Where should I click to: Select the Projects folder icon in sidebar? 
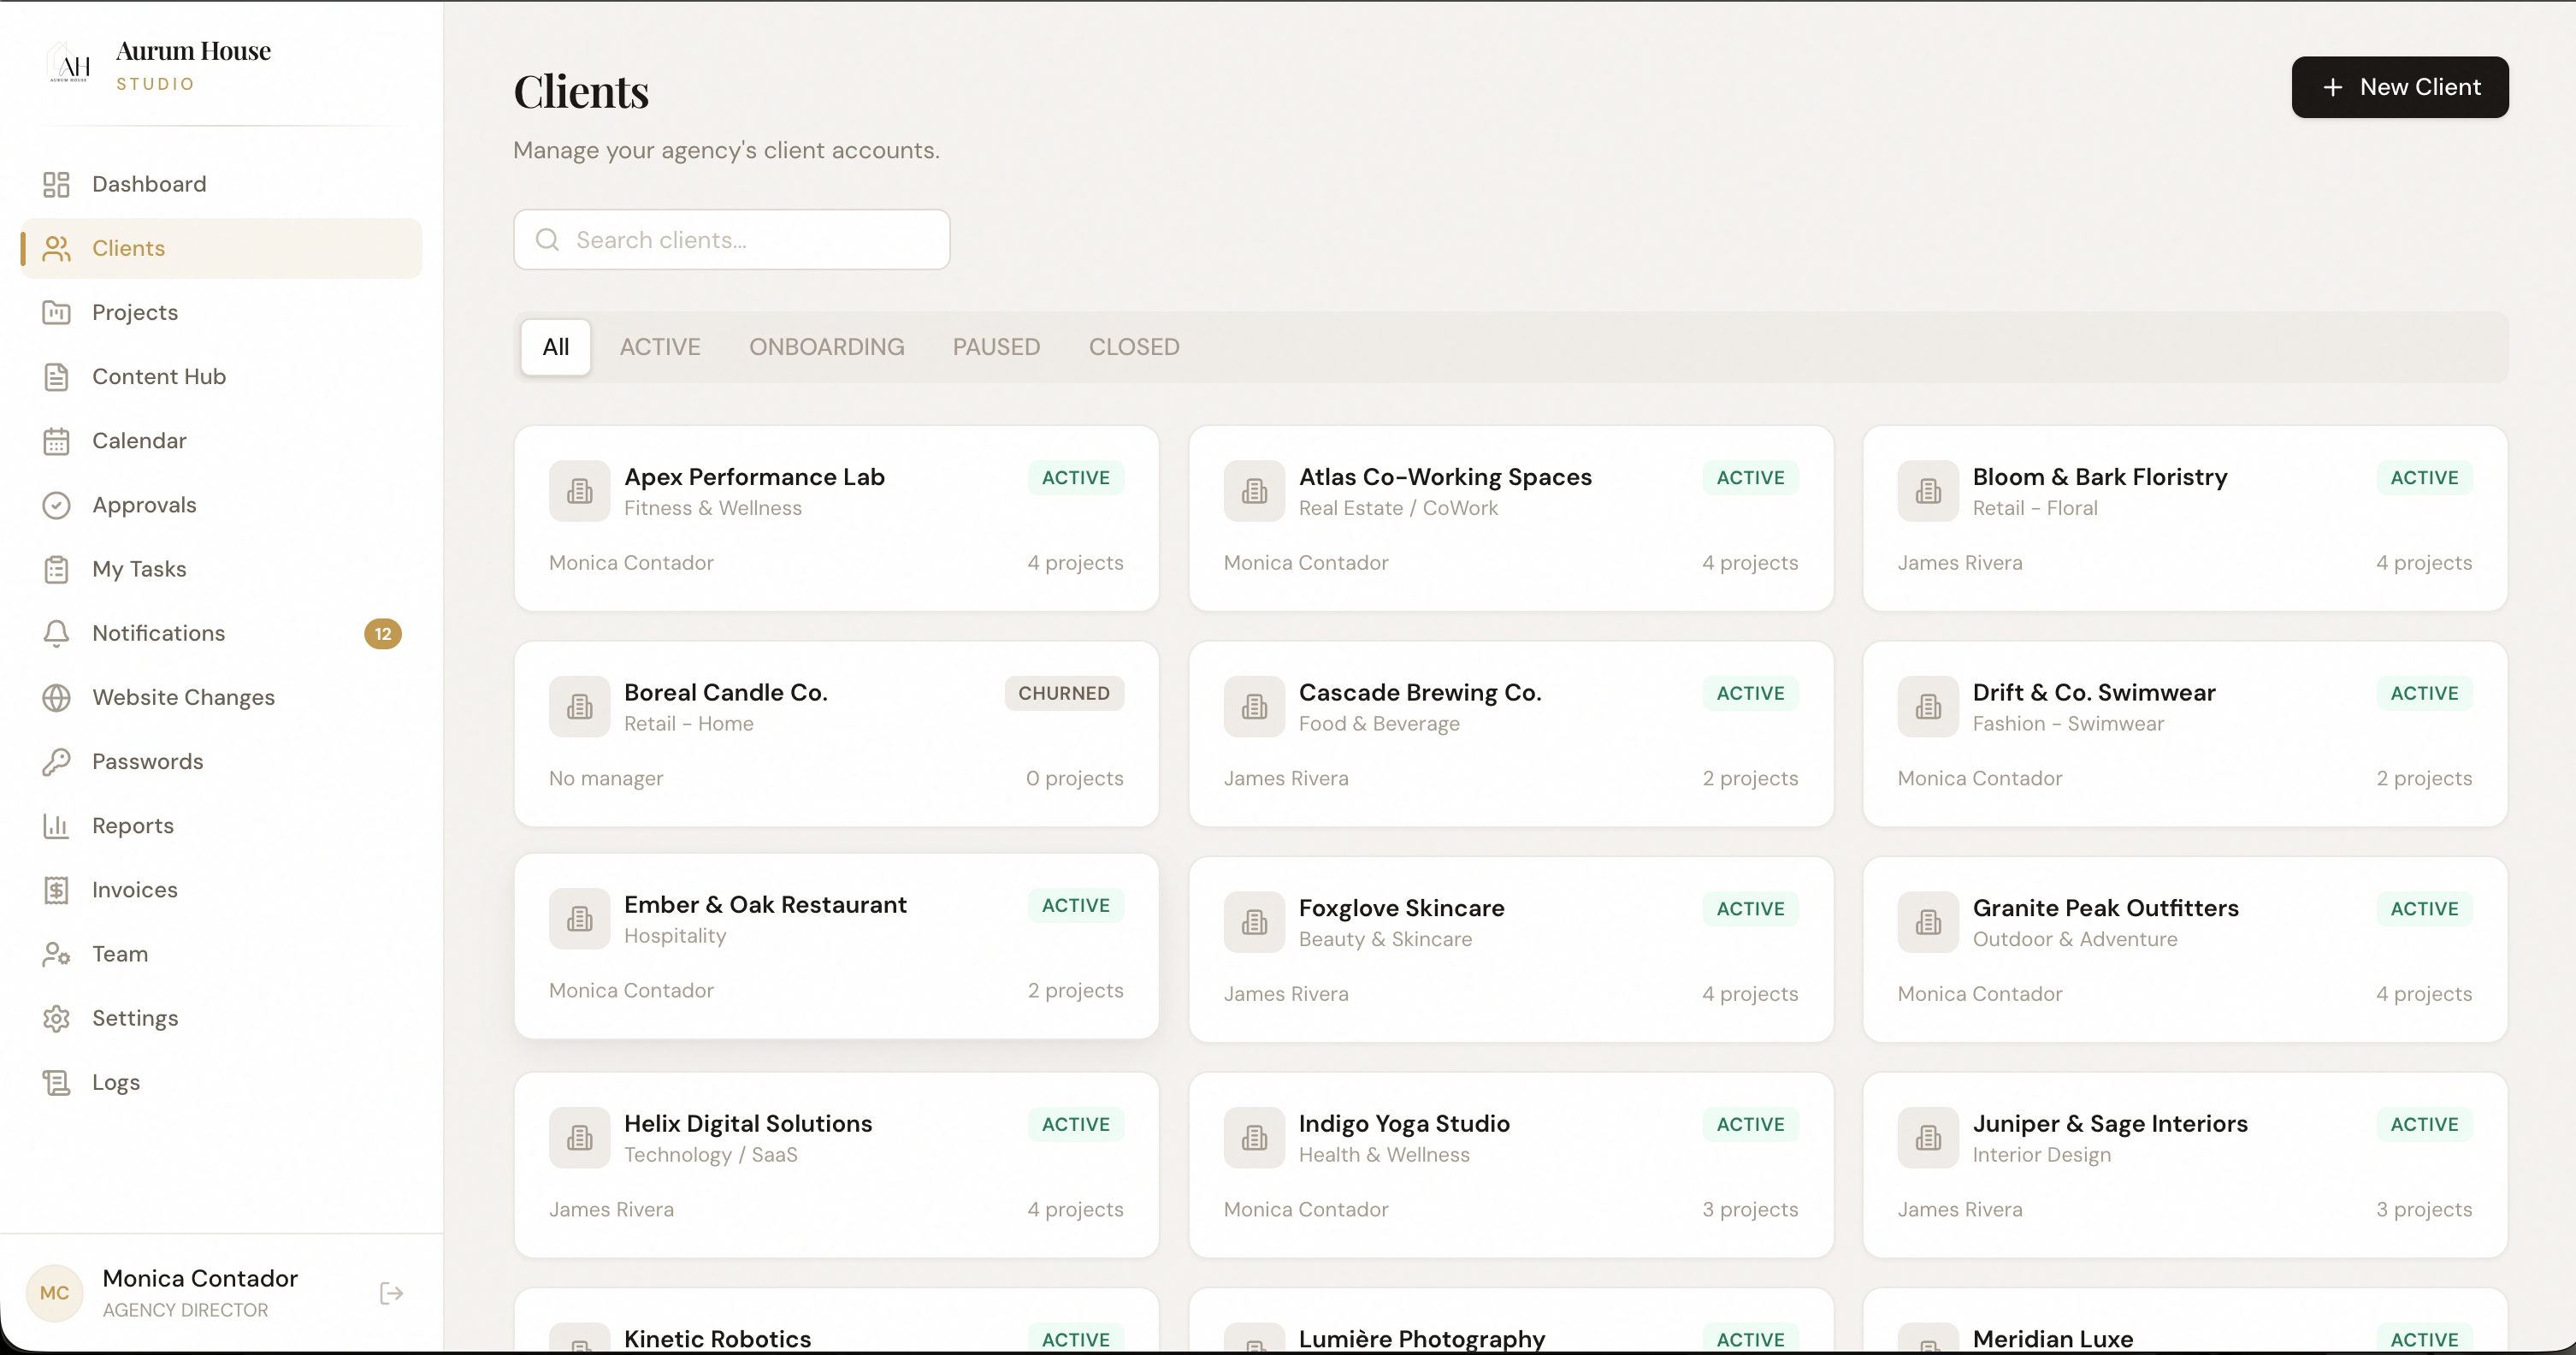[x=57, y=312]
